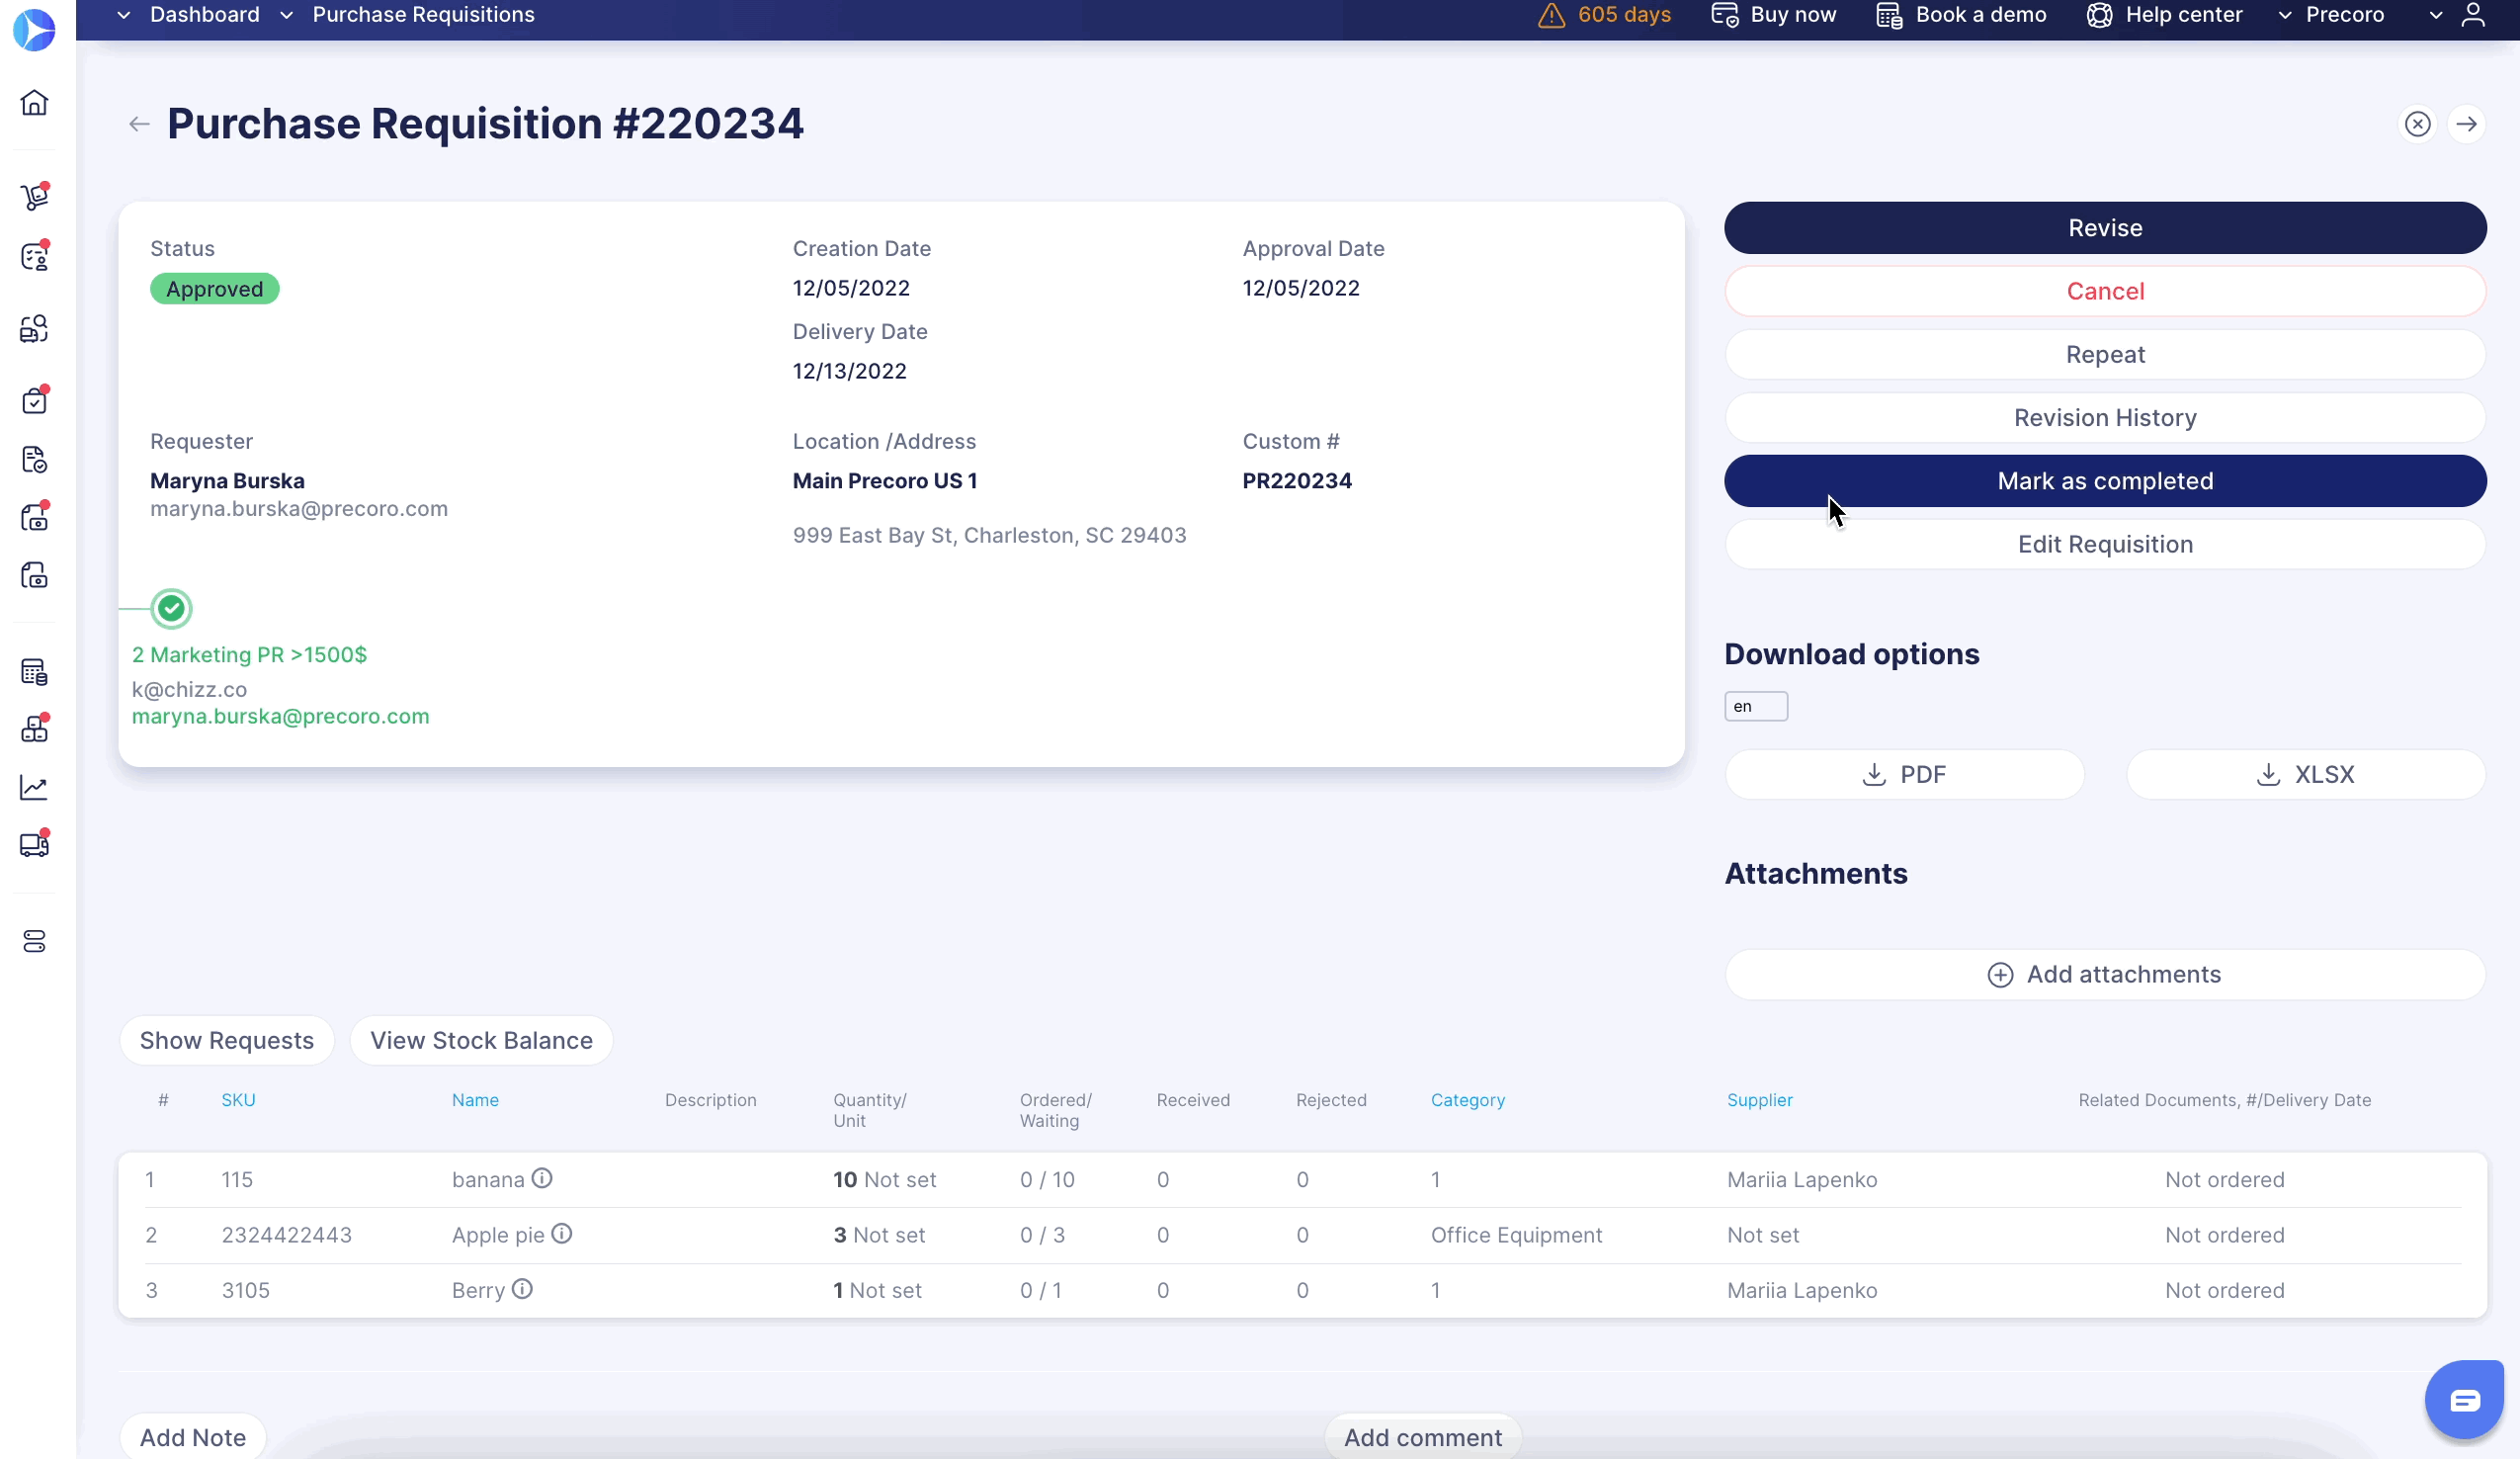Open the supplier search sidebar icon
This screenshot has height=1459, width=2520.
35,328
